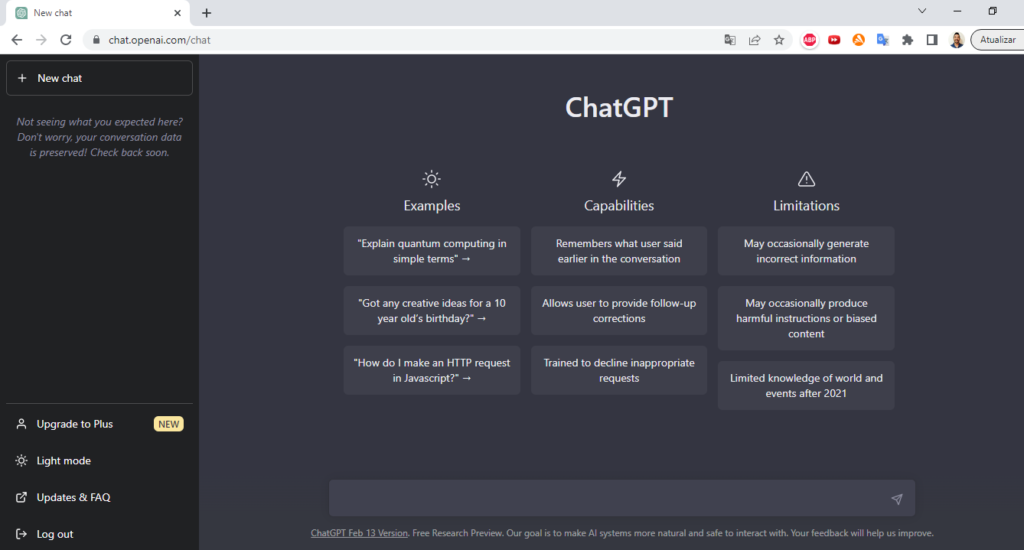Close the New chat browser tab
Image resolution: width=1024 pixels, height=550 pixels.
[x=177, y=13]
